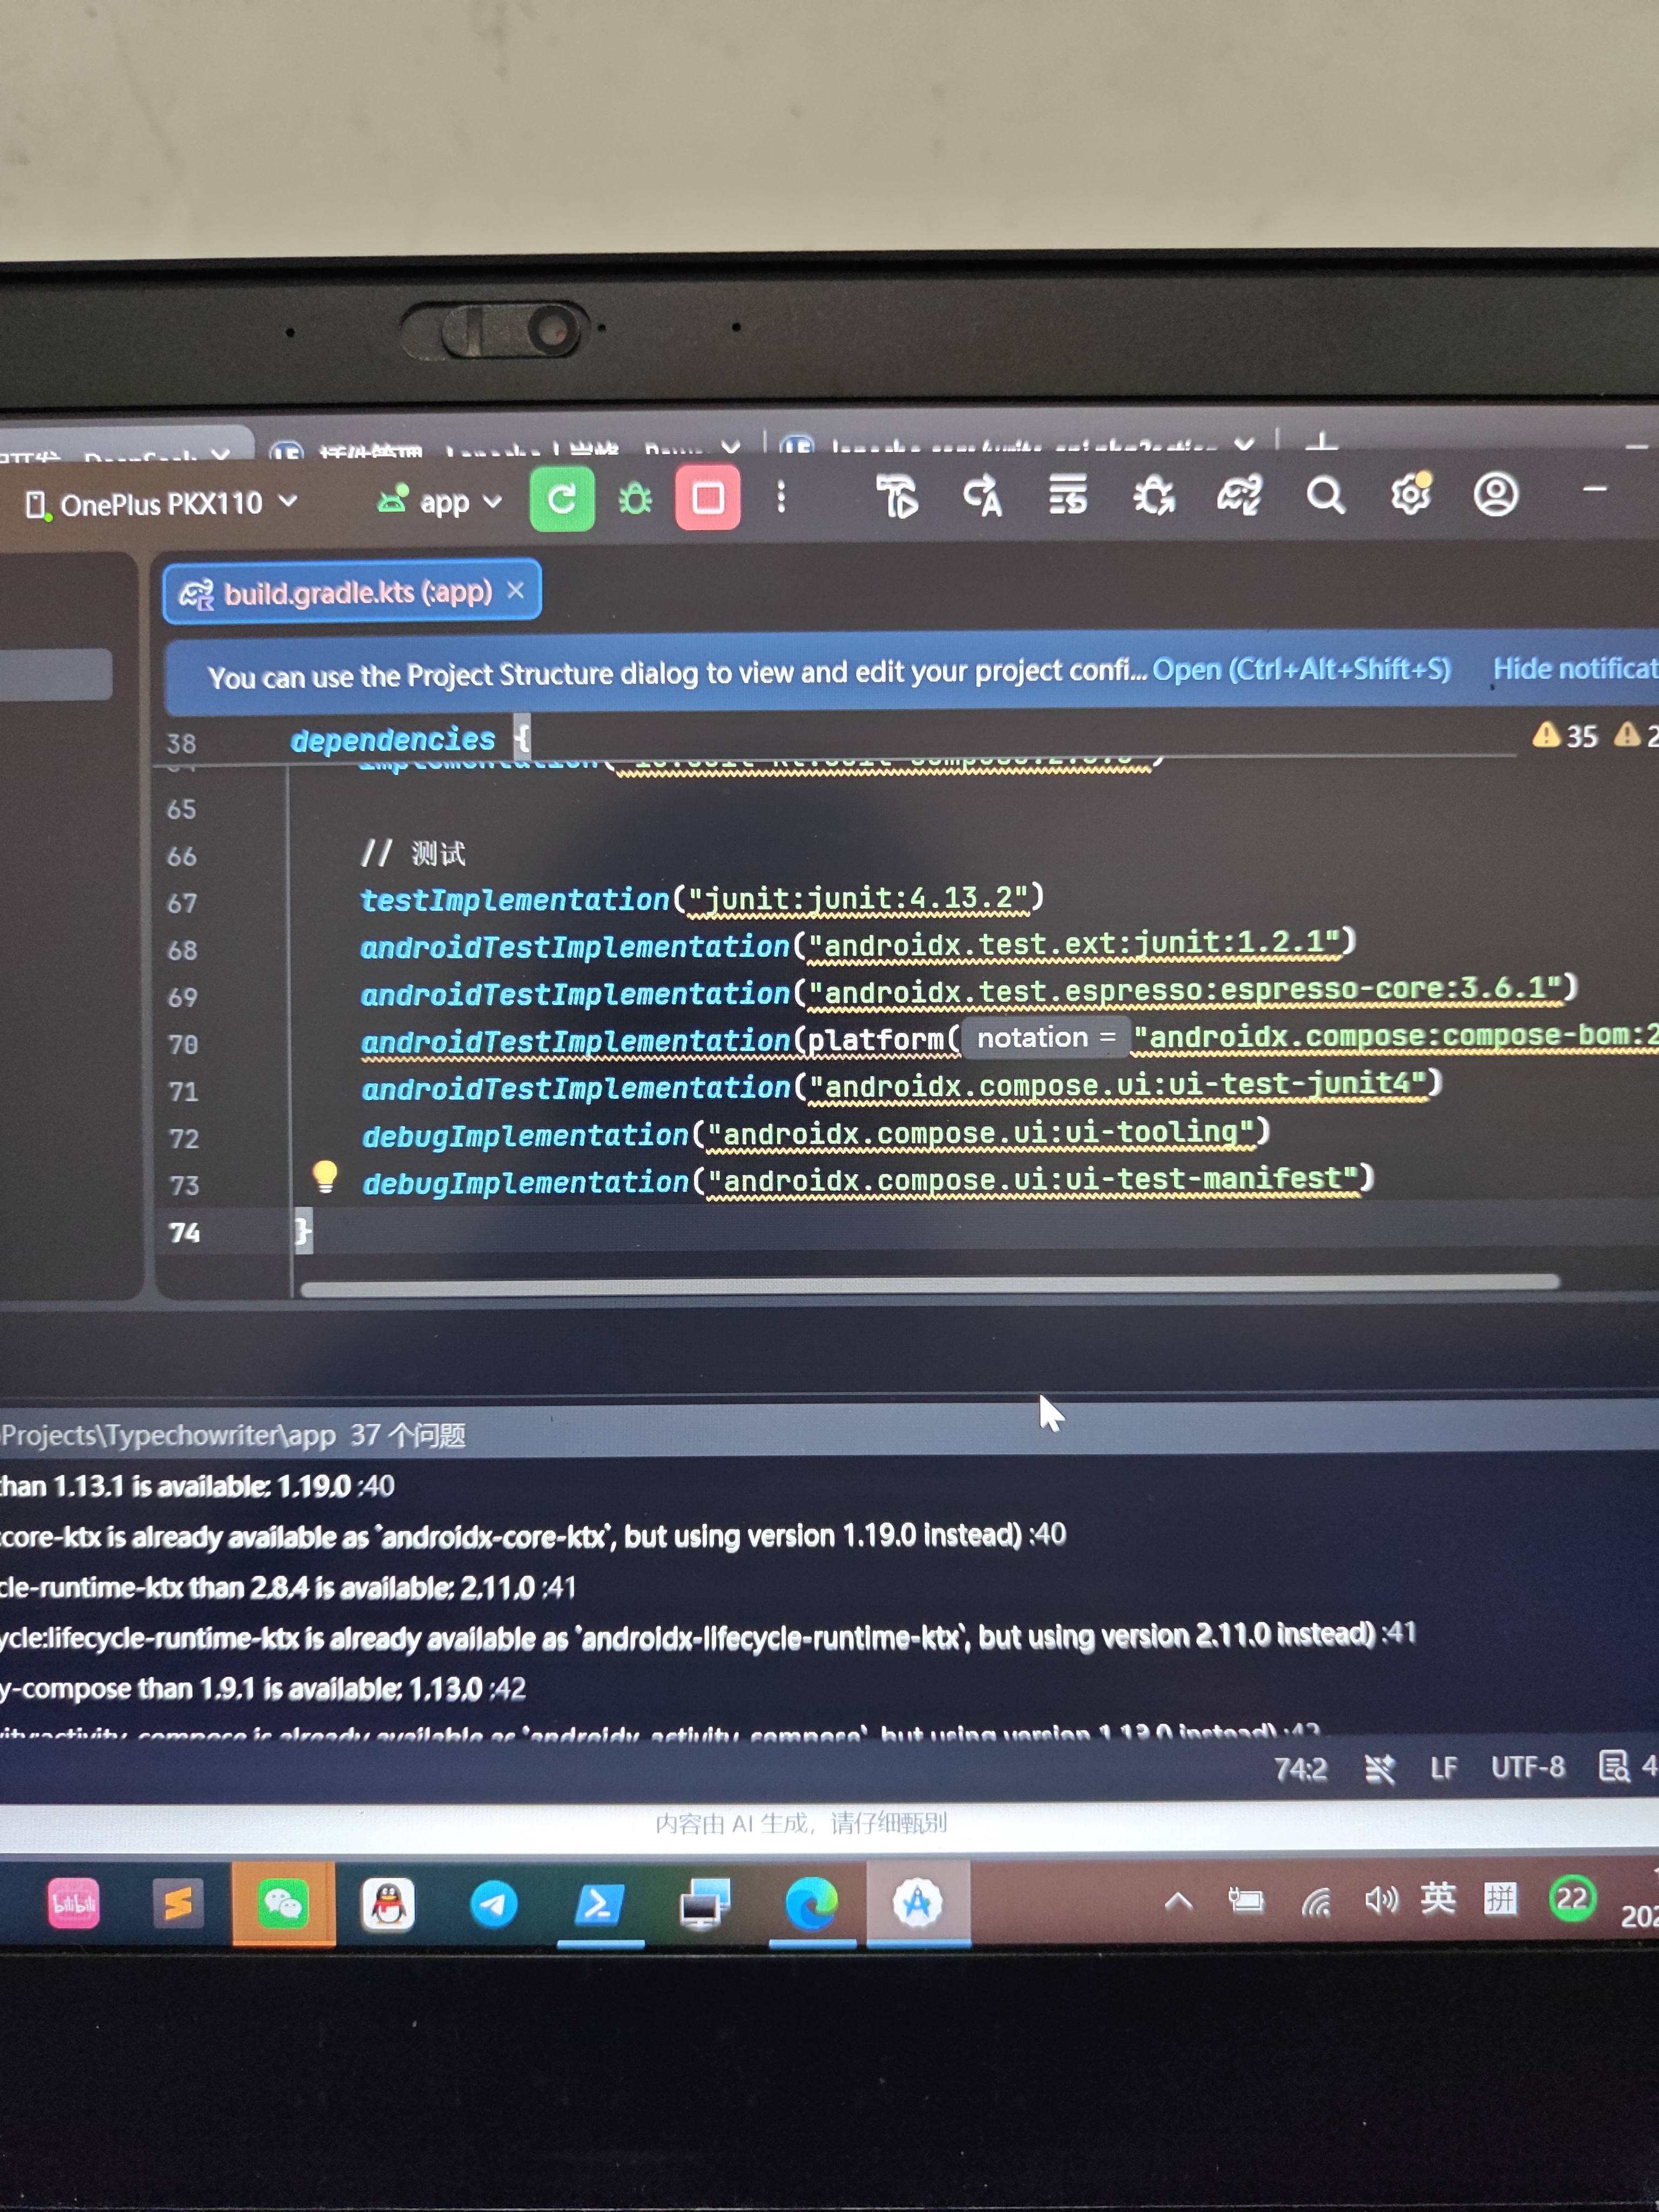1659x2212 pixels.
Task: Close the build.gradle.kts (:app) tab
Action: coord(516,591)
